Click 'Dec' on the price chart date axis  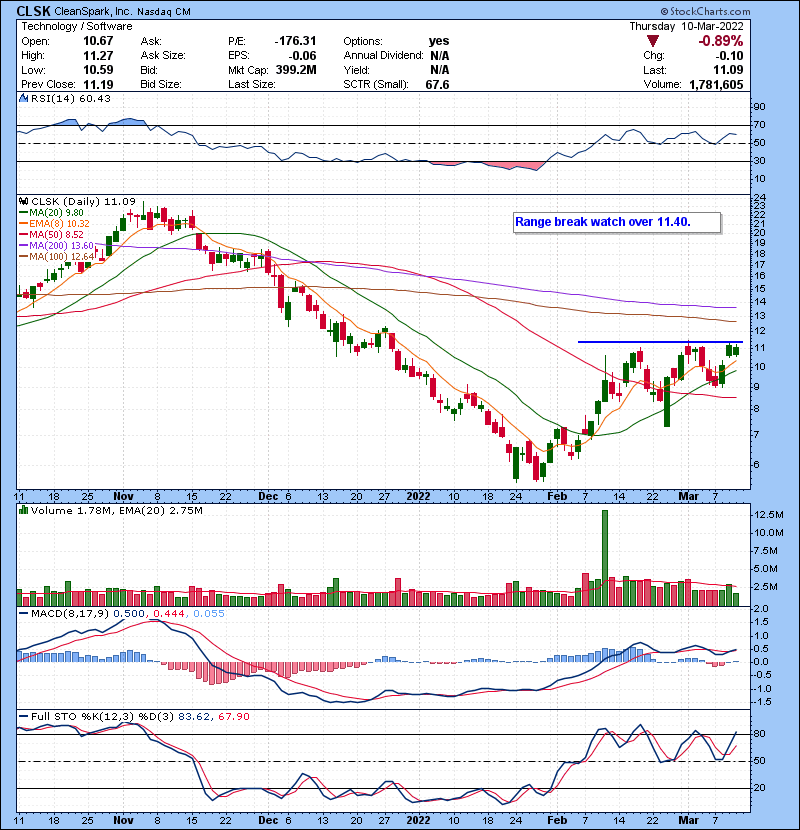coord(268,497)
